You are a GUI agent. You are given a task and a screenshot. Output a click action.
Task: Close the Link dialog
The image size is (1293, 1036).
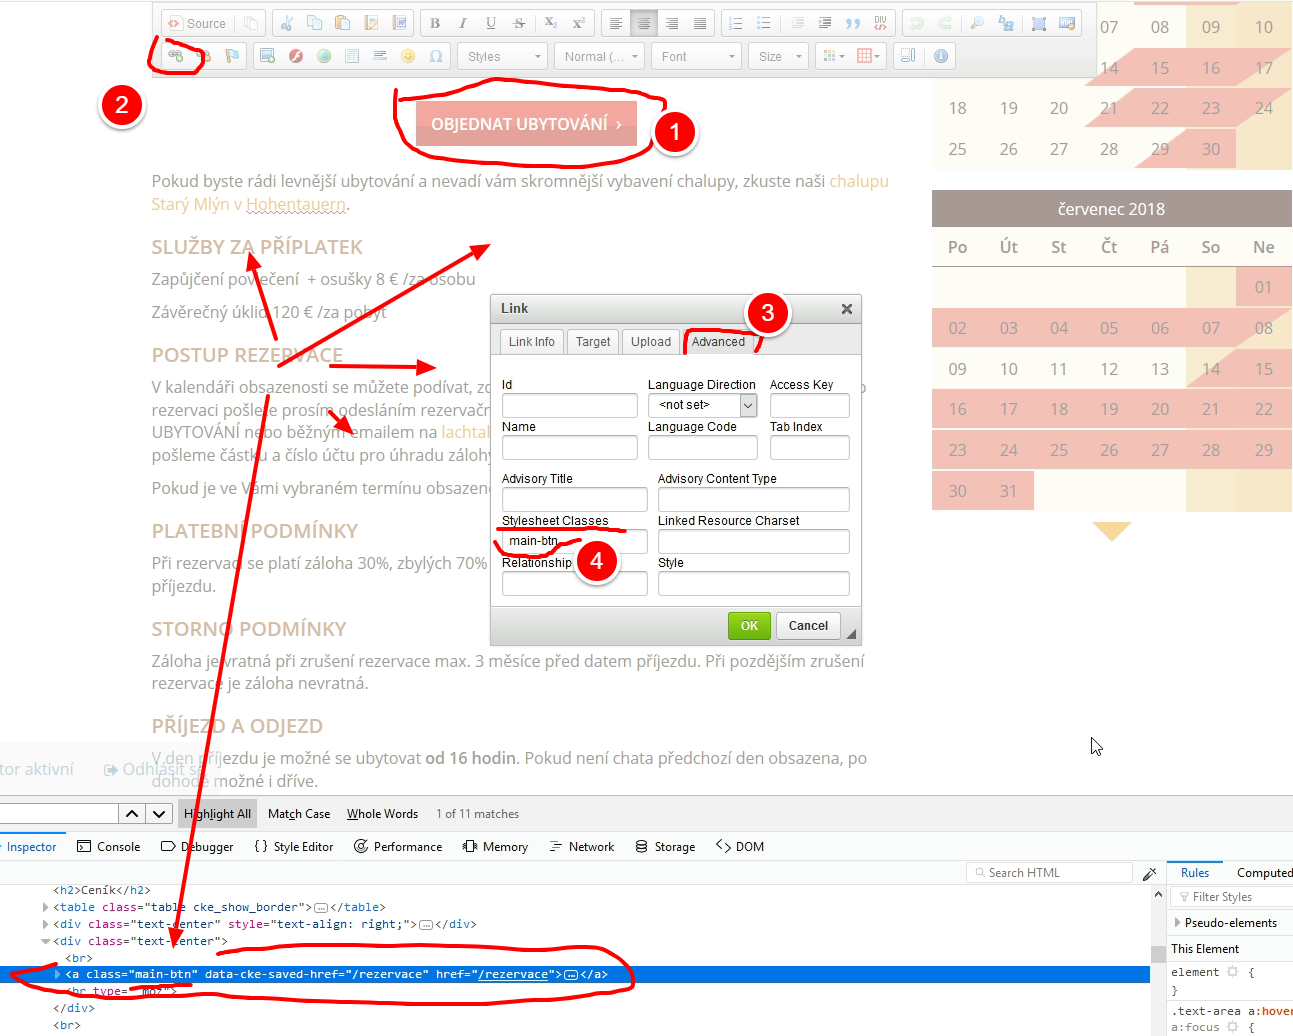tap(847, 309)
